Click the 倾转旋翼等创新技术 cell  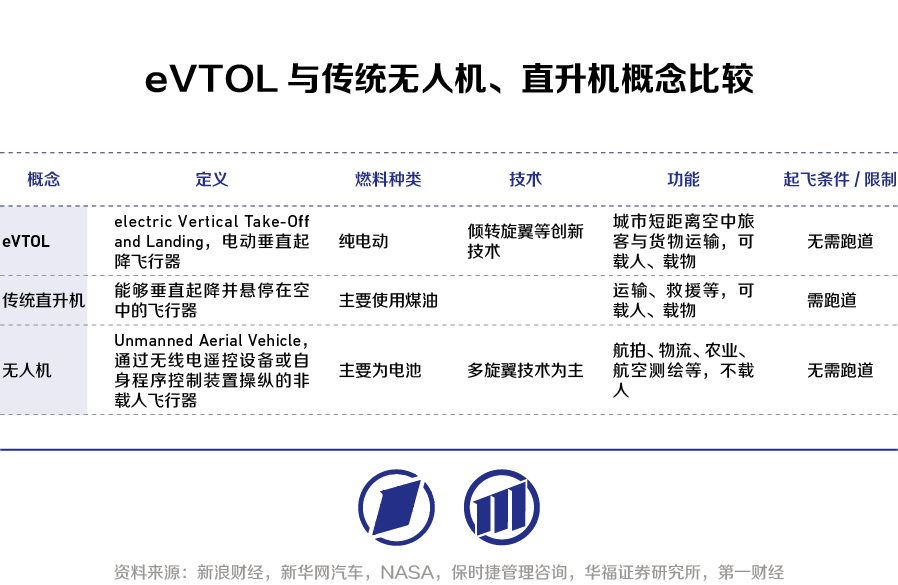click(525, 241)
